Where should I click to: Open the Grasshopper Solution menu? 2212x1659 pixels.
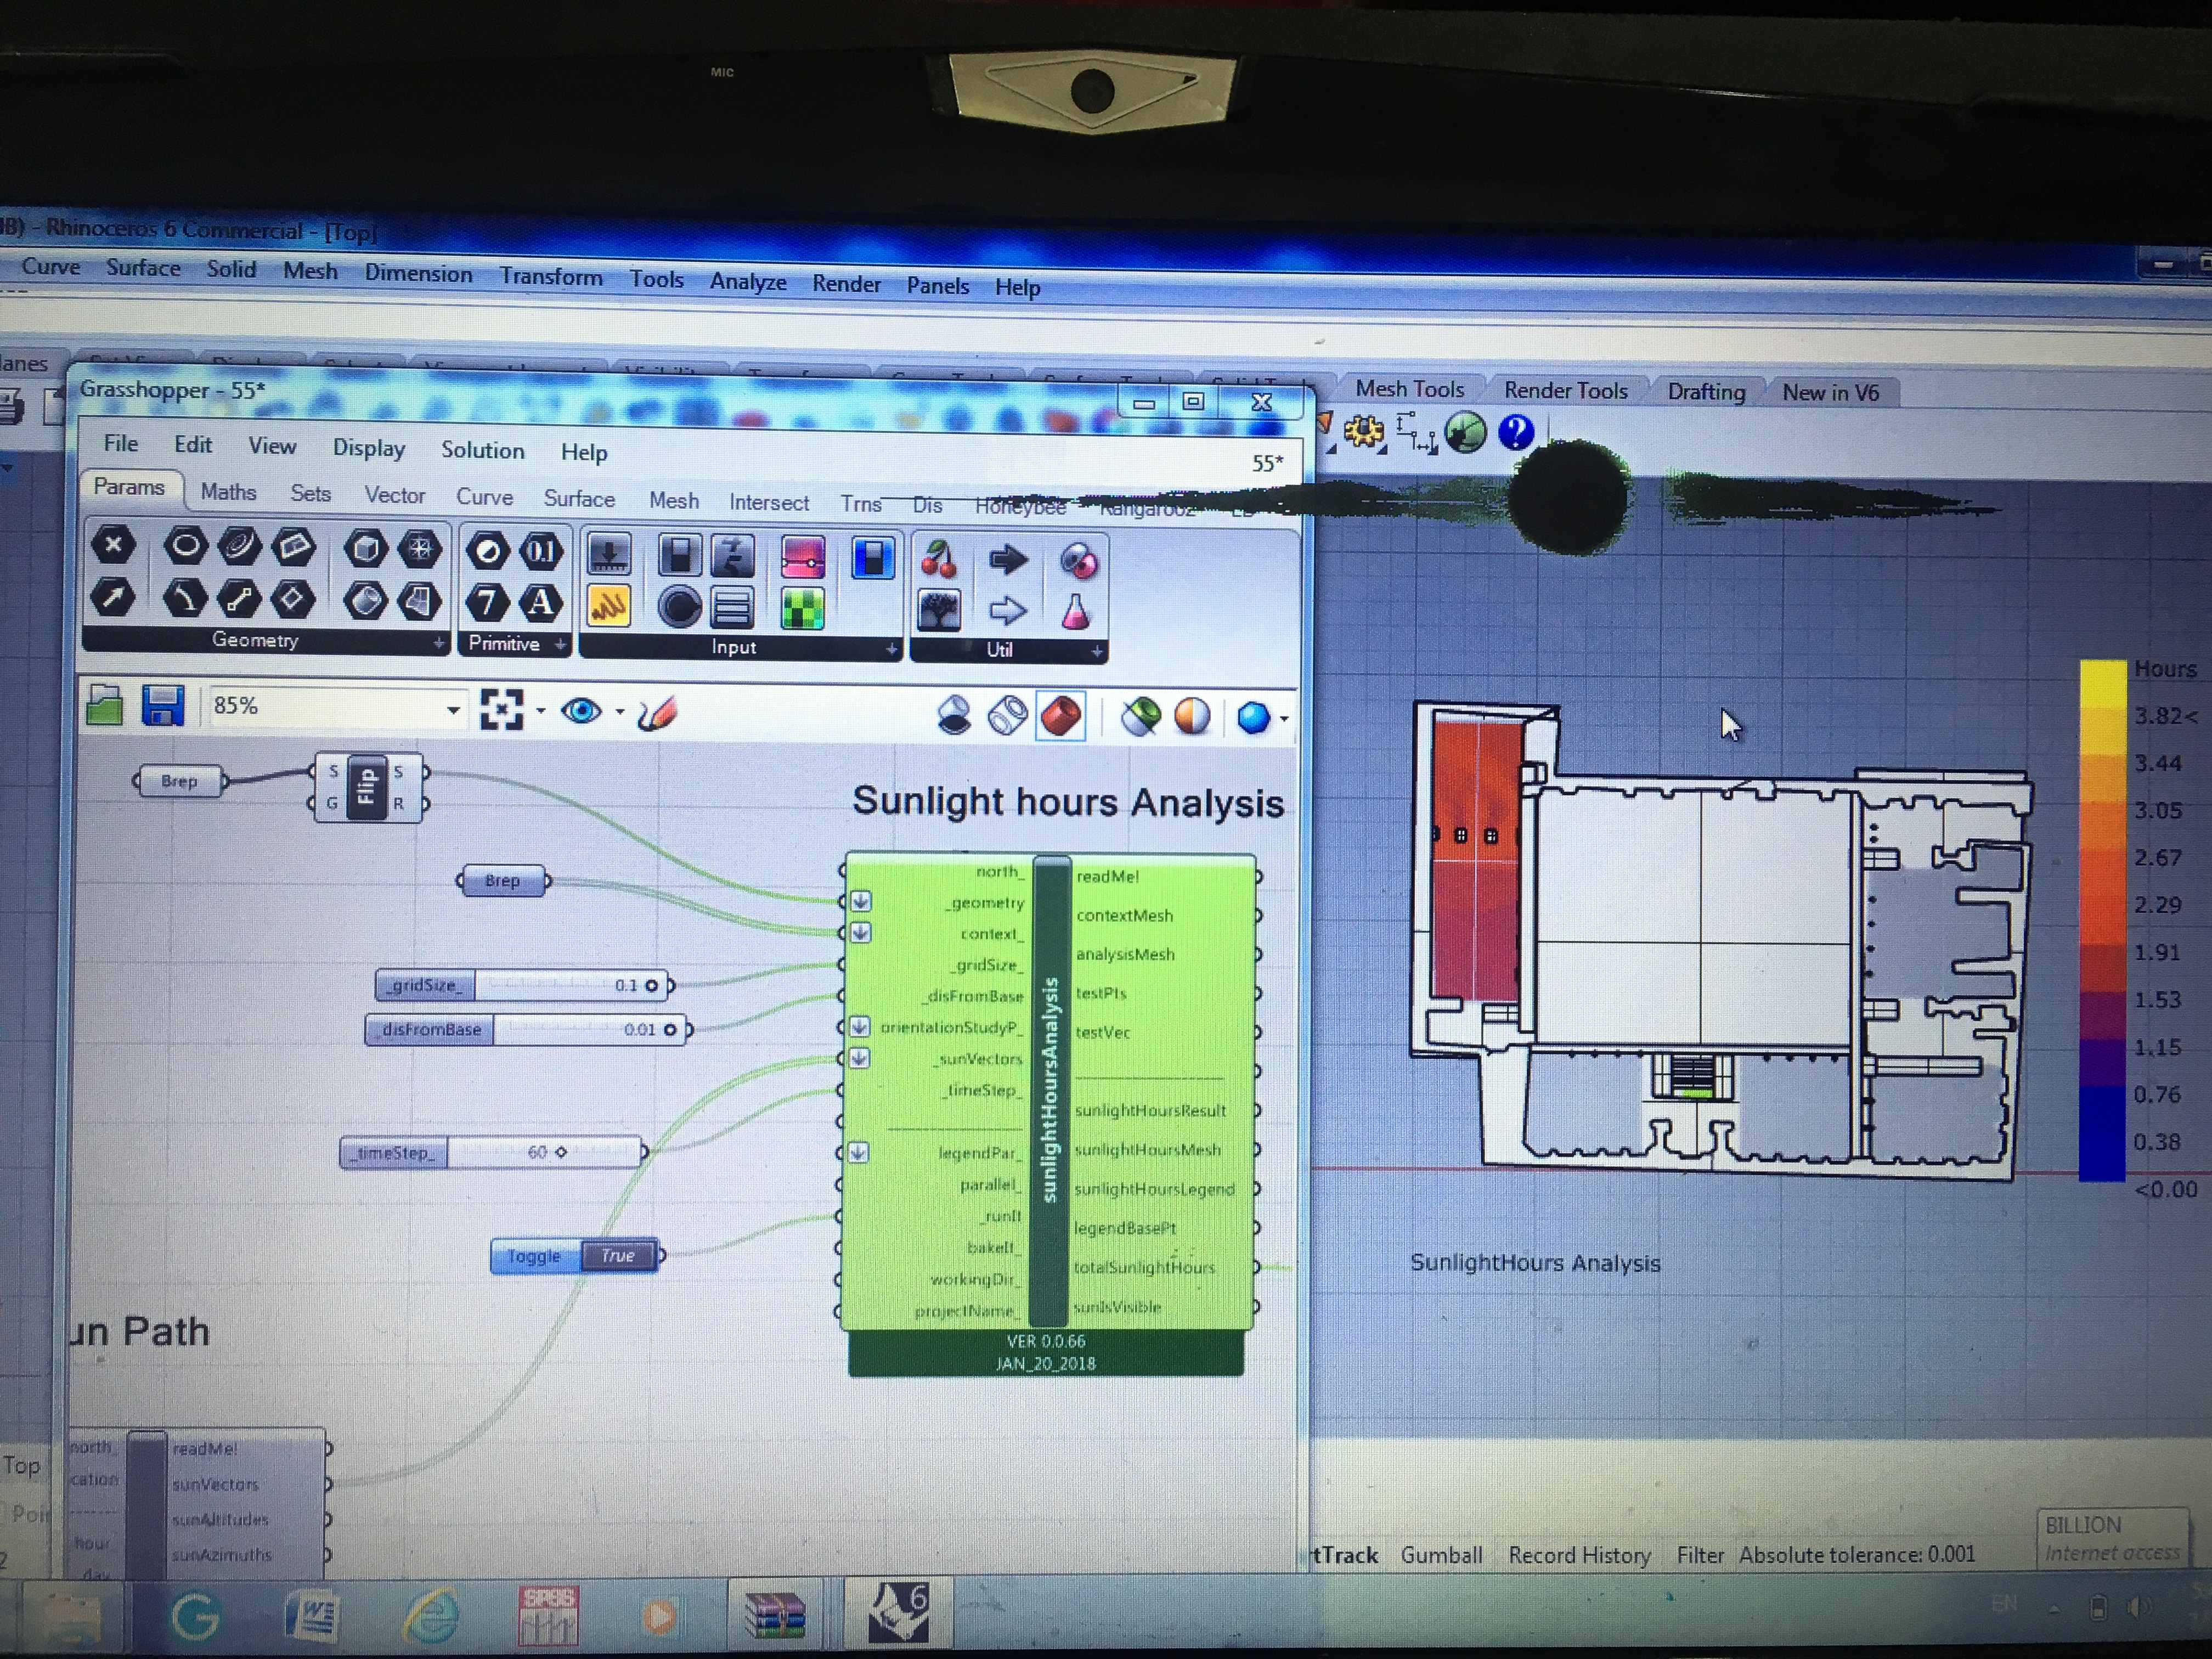point(483,450)
